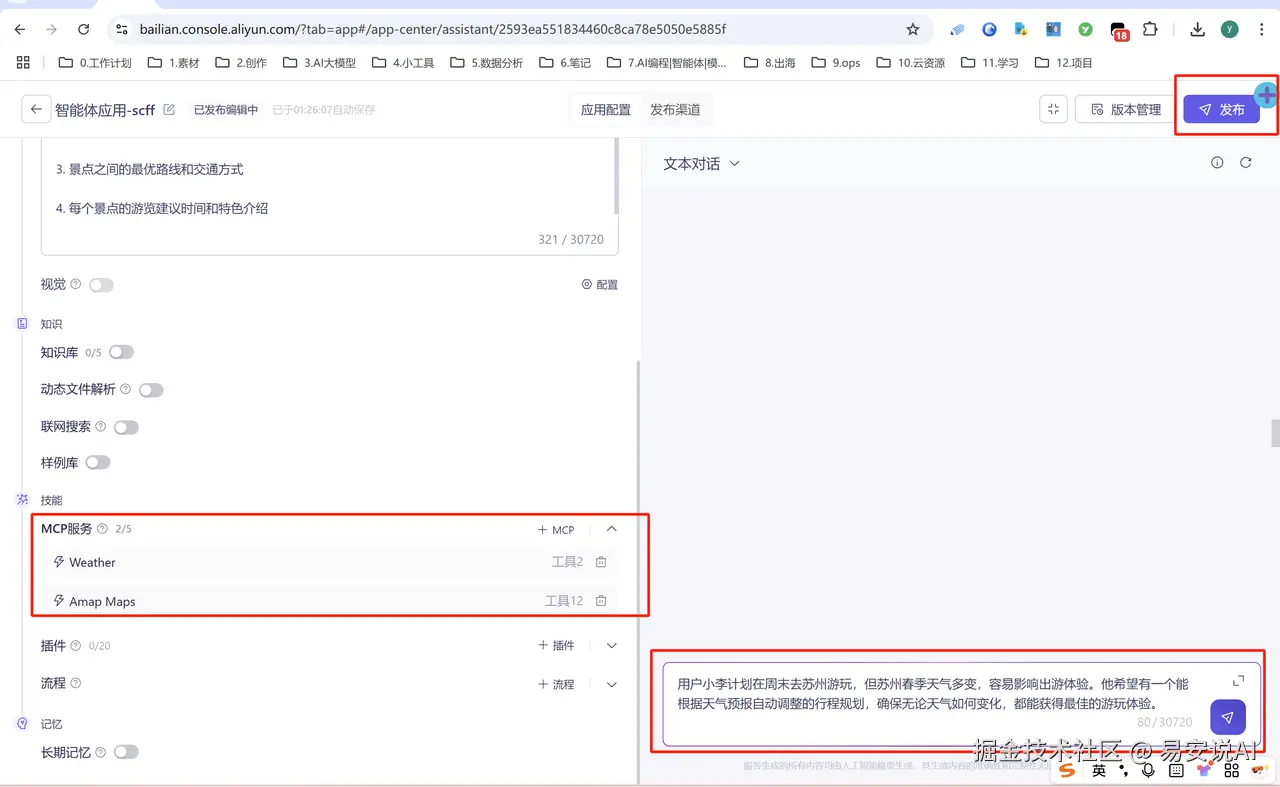Viewport: 1280px width, 787px height.
Task: Open 配置 settings for vision
Action: pos(600,285)
